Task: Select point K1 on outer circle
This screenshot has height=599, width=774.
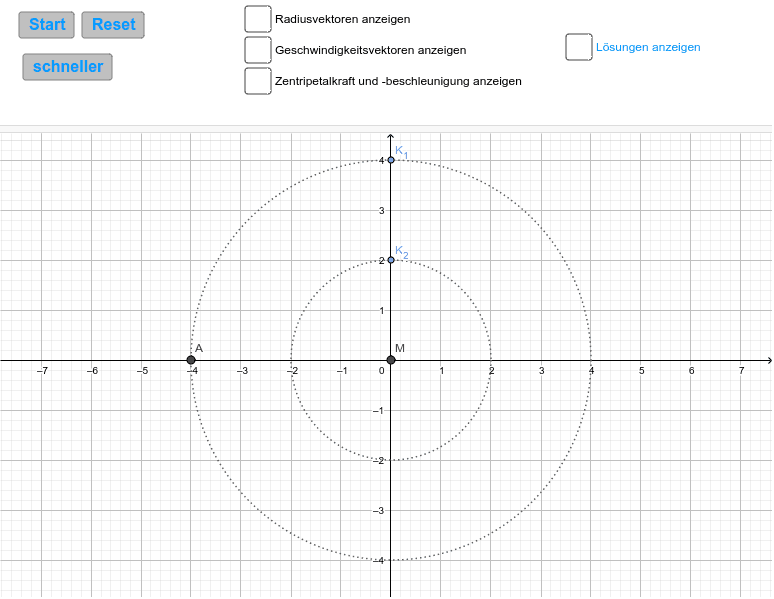Action: [391, 160]
